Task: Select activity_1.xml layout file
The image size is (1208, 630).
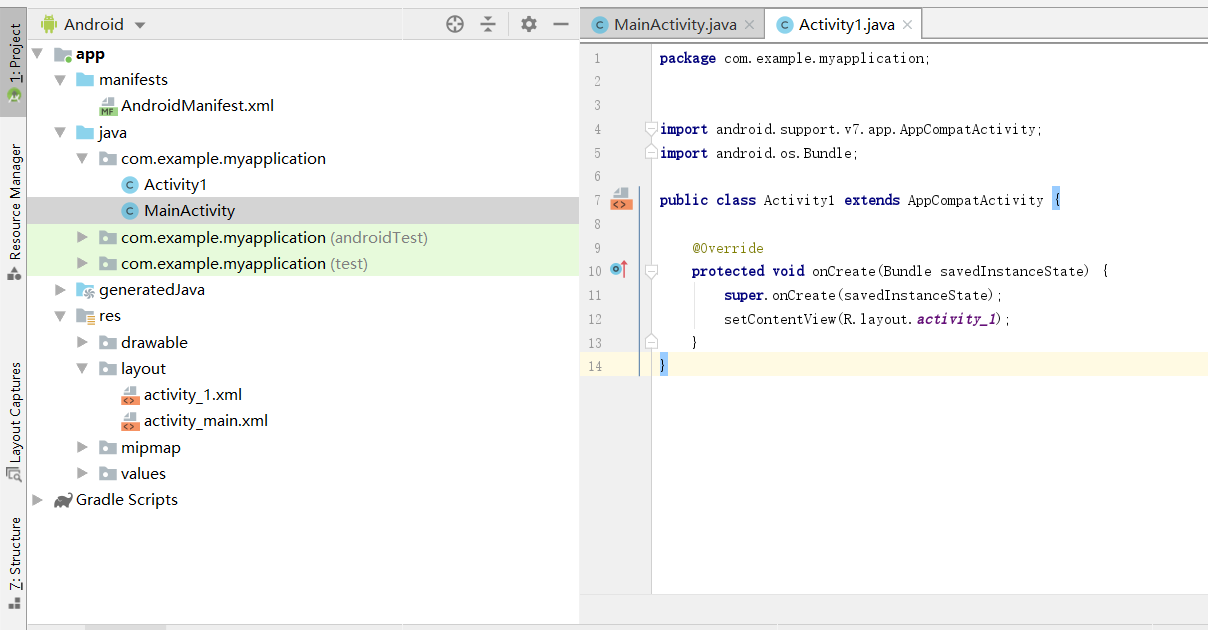Action: coord(193,394)
